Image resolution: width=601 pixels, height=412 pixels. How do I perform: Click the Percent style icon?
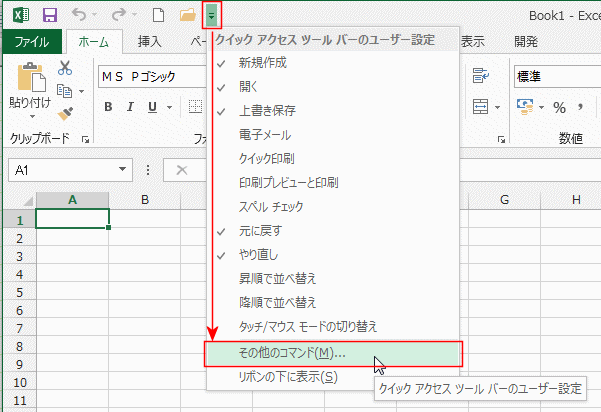coord(559,107)
